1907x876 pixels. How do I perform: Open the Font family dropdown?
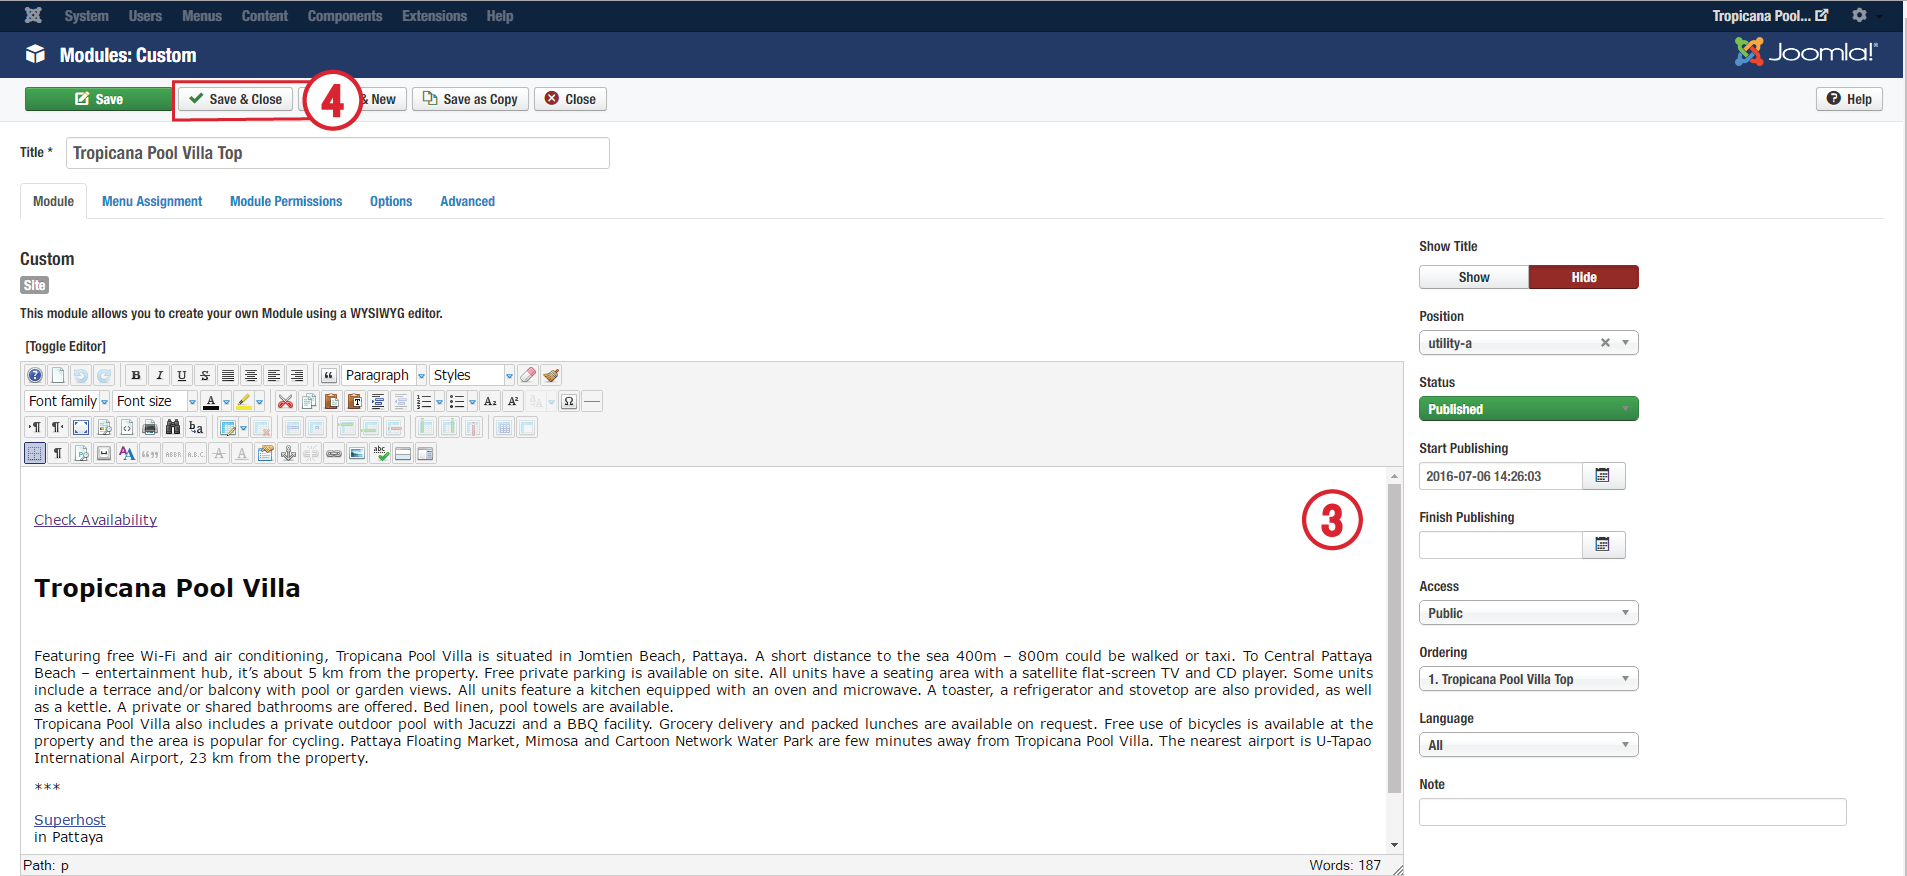tap(67, 401)
